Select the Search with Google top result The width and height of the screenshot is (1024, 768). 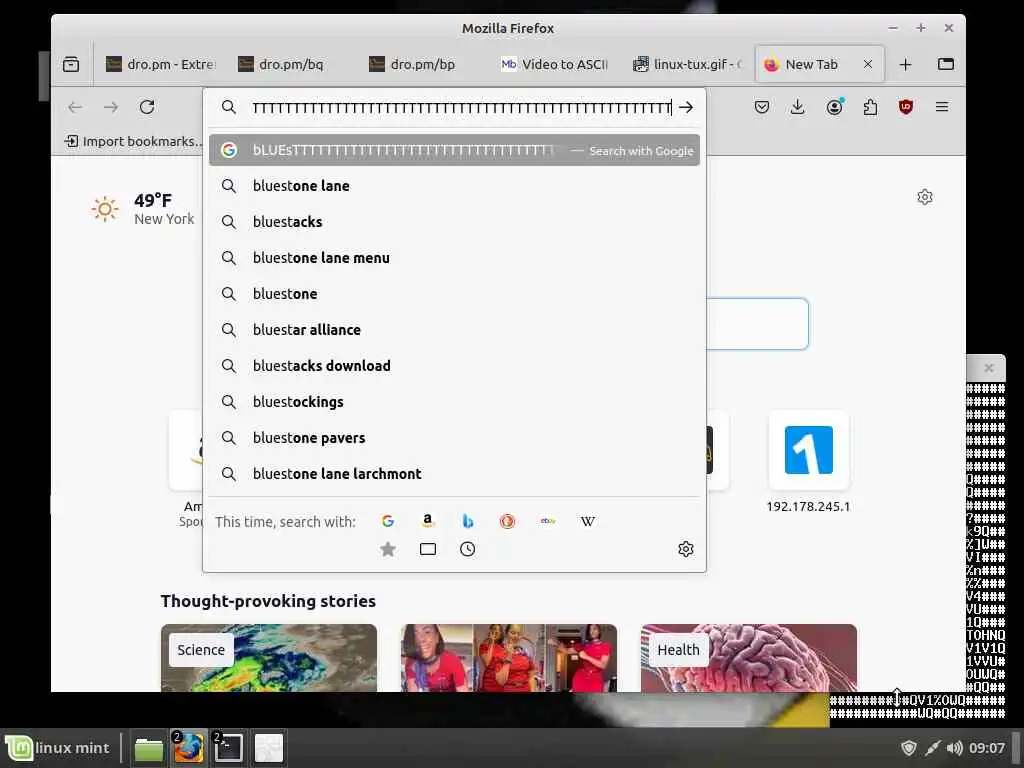point(455,150)
